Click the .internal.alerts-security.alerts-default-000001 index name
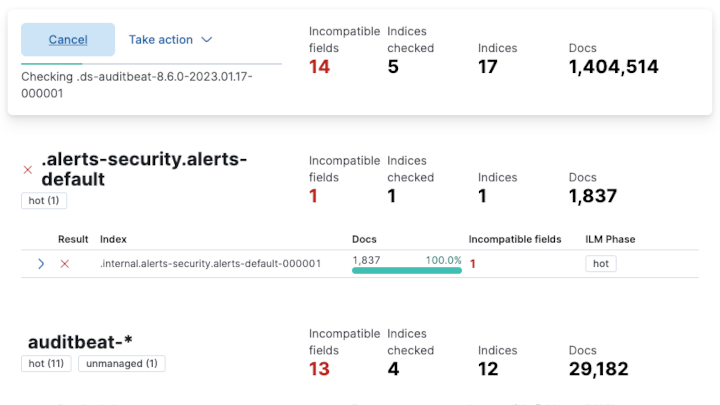Viewport: 720px width, 405px height. point(210,264)
